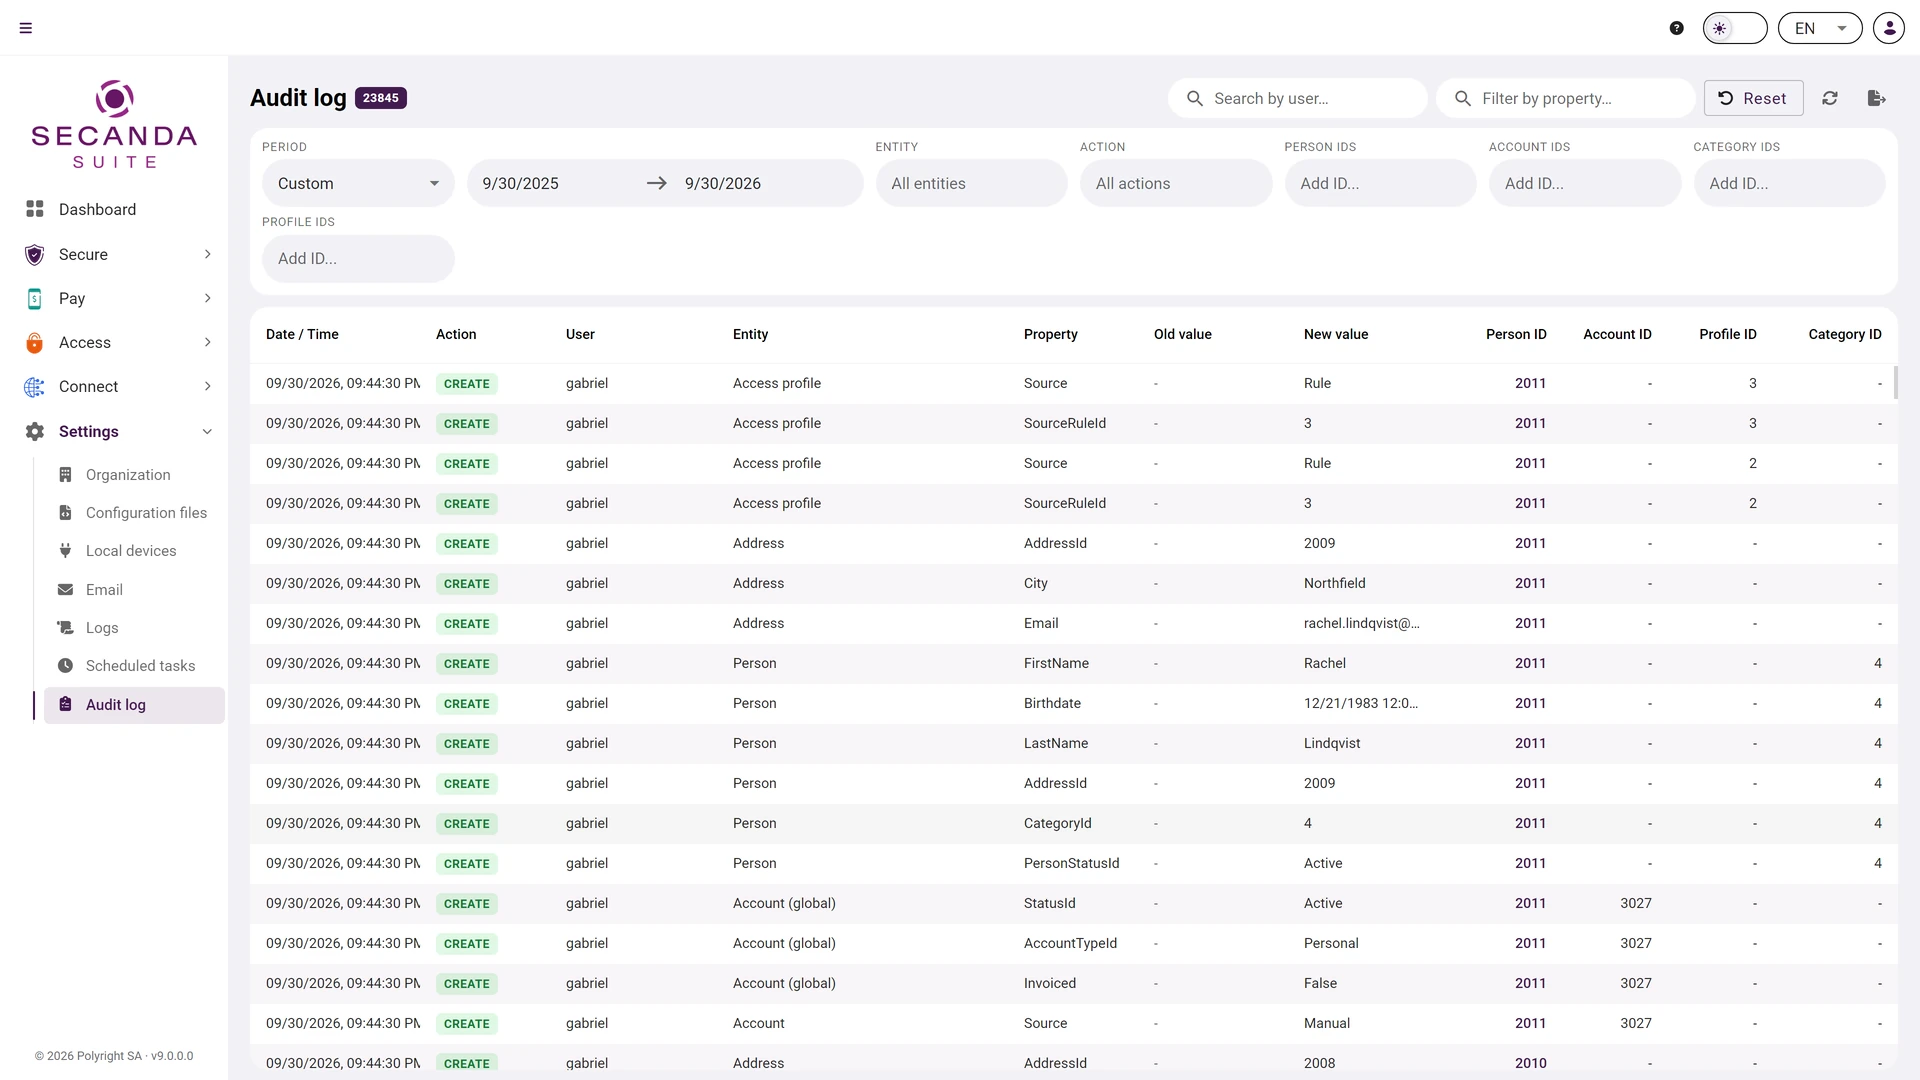Screen dimensions: 1920x1080
Task: Toggle the light/dark theme switch
Action: (1735, 28)
